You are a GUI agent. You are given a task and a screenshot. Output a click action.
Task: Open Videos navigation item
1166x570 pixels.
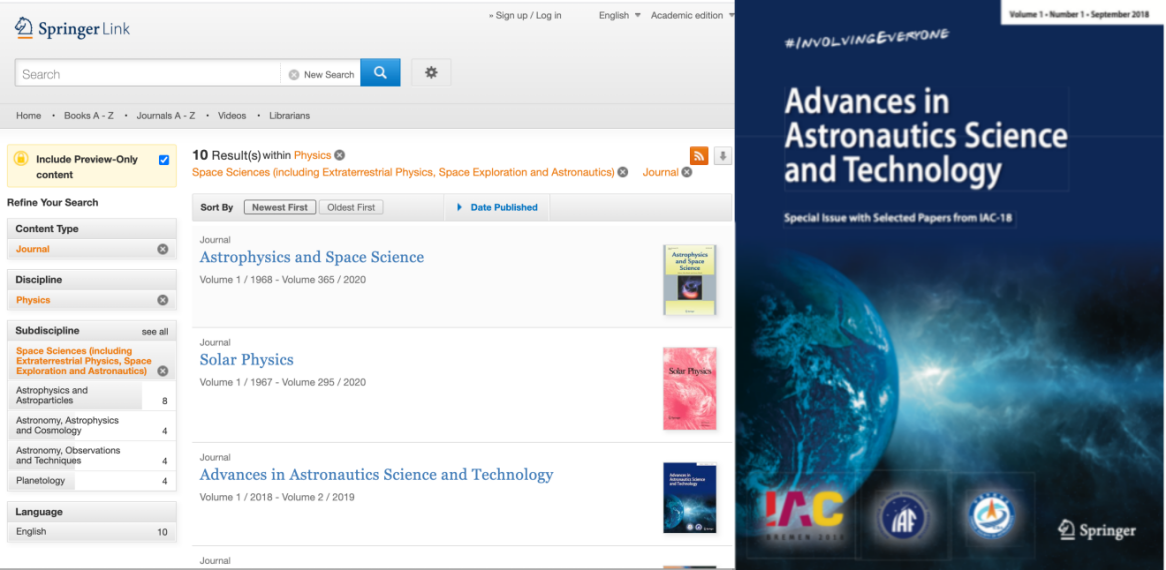[232, 116]
